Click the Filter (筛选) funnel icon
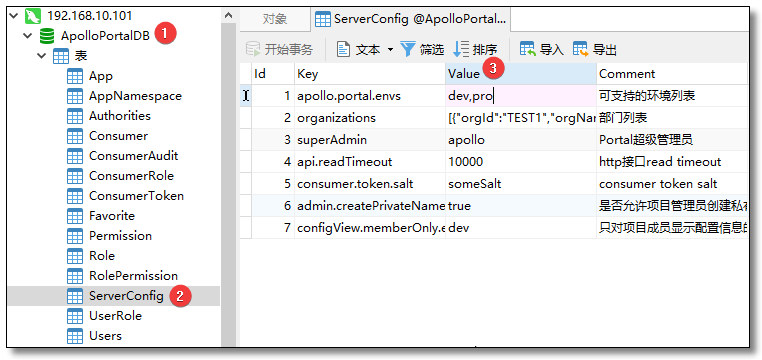 point(408,49)
